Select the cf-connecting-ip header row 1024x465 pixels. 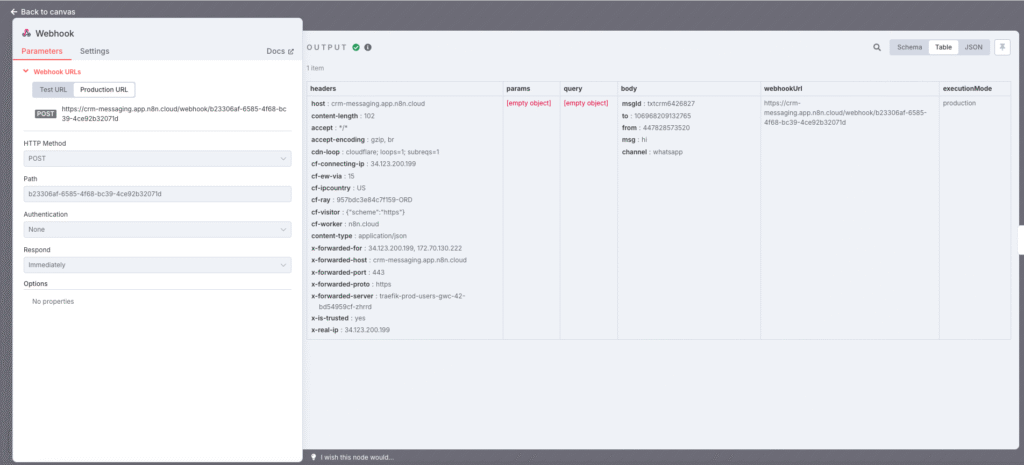(363, 164)
